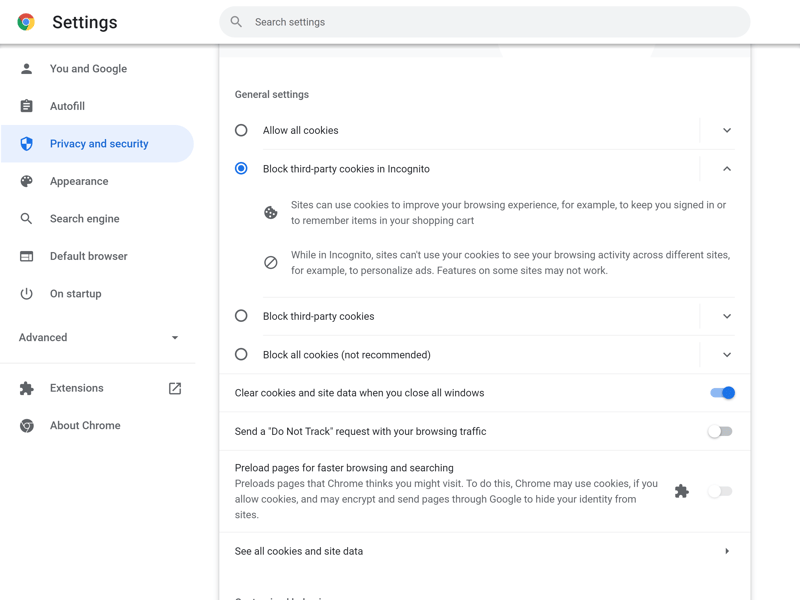
Task: Select the Allow all cookies radio button
Action: [241, 130]
